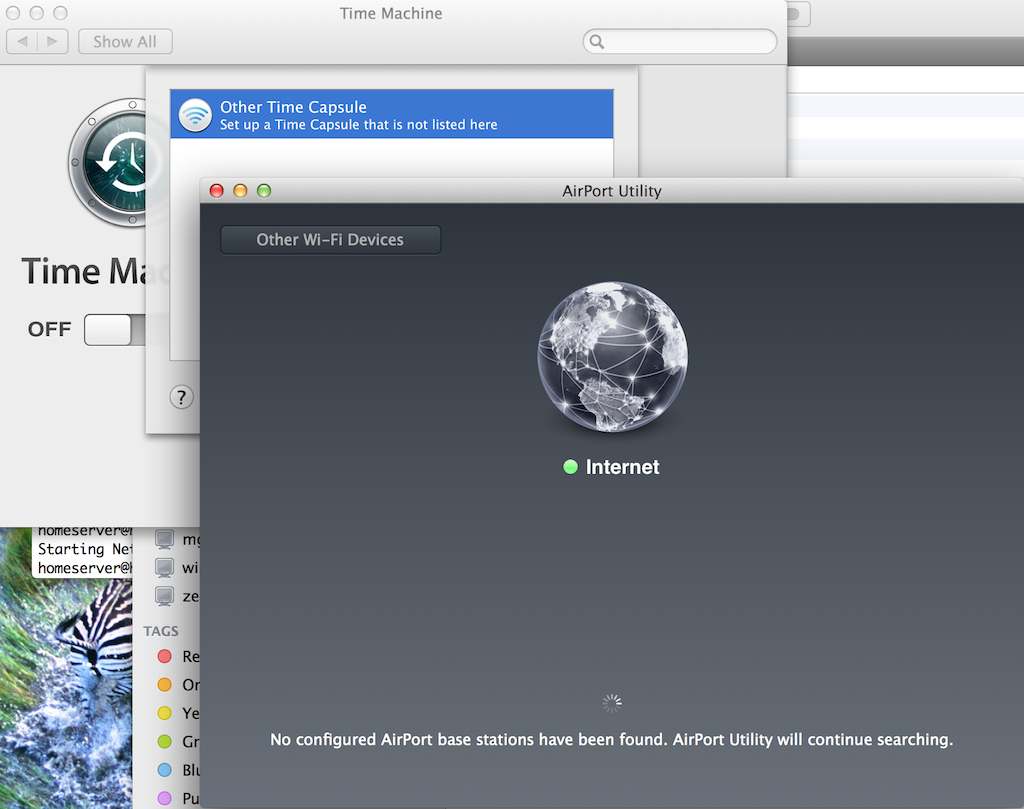Click the TAGS header in Finder sidebar
This screenshot has width=1024, height=809.
[x=161, y=631]
